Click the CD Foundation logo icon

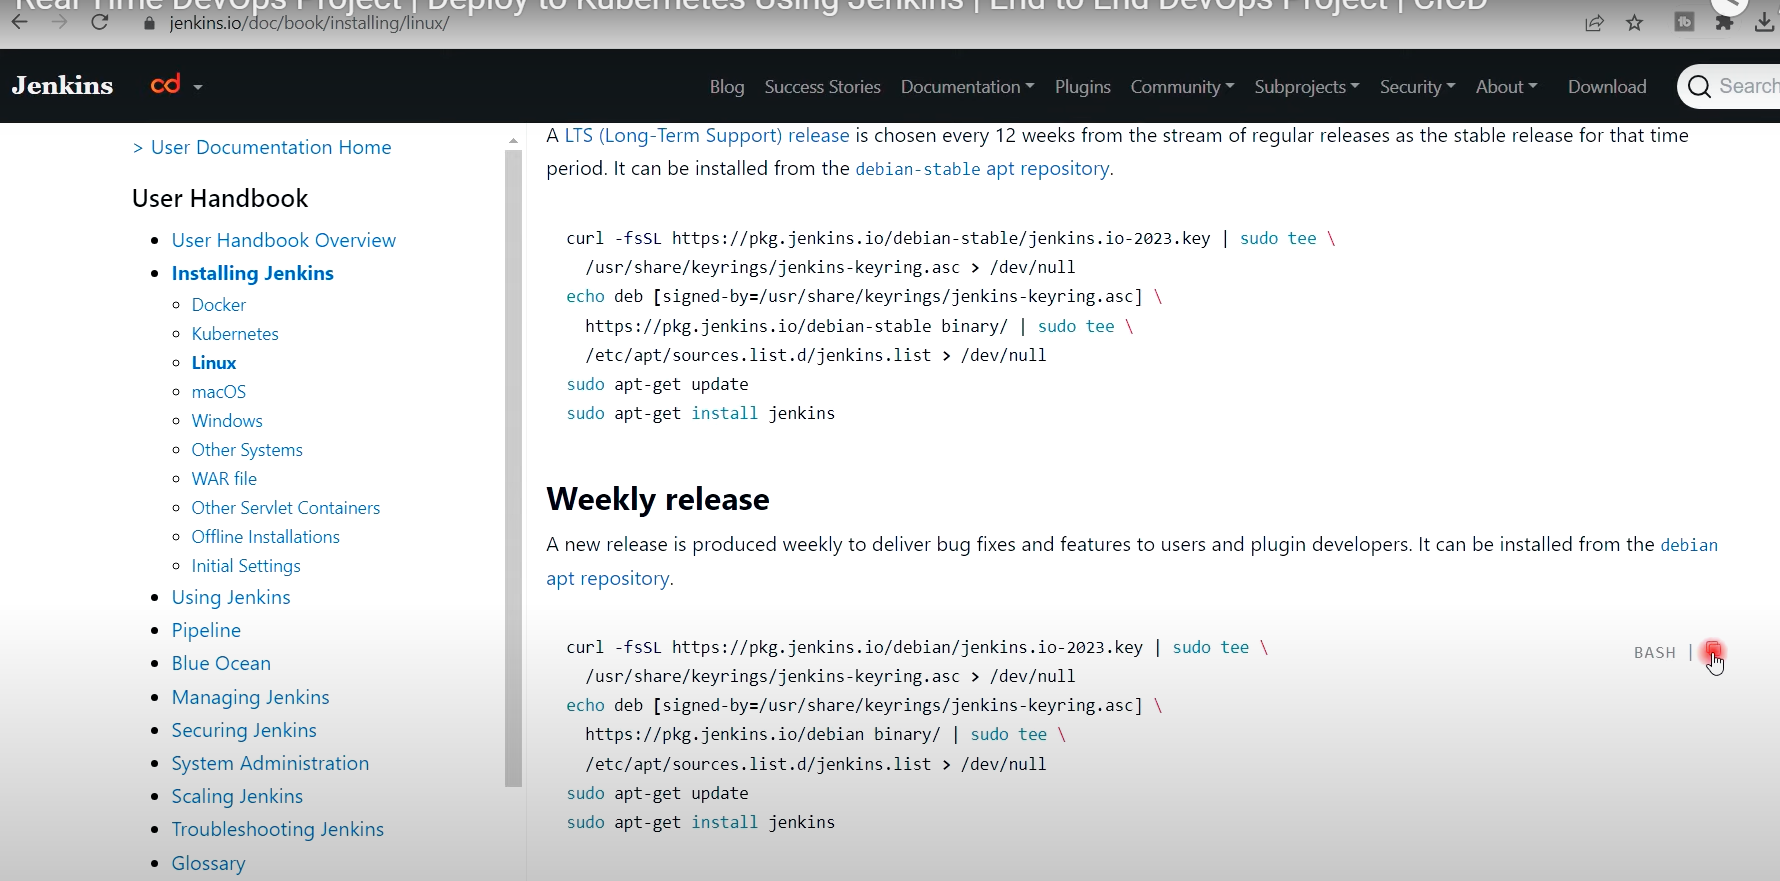[x=166, y=85]
